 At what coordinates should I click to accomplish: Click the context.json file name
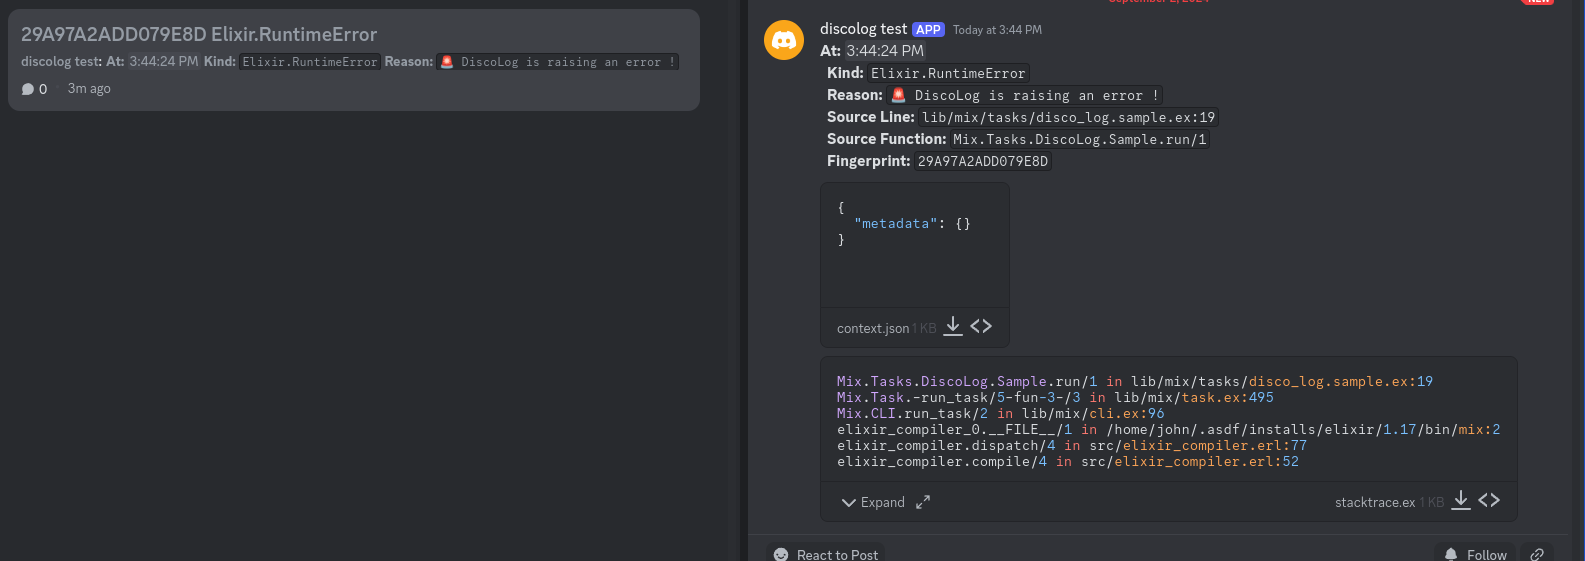[x=873, y=328]
